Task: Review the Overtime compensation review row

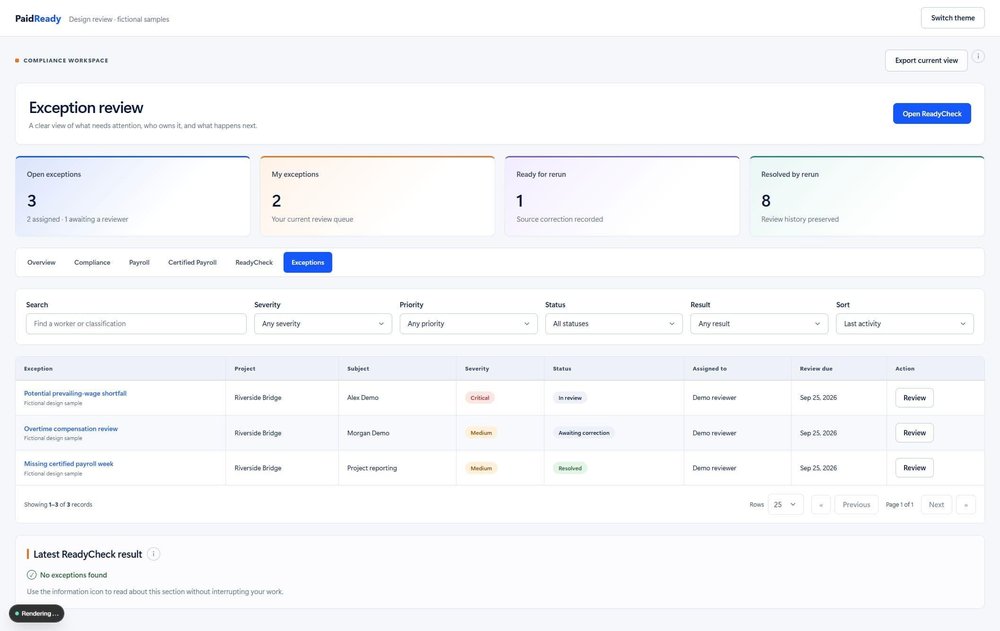Action: (914, 433)
